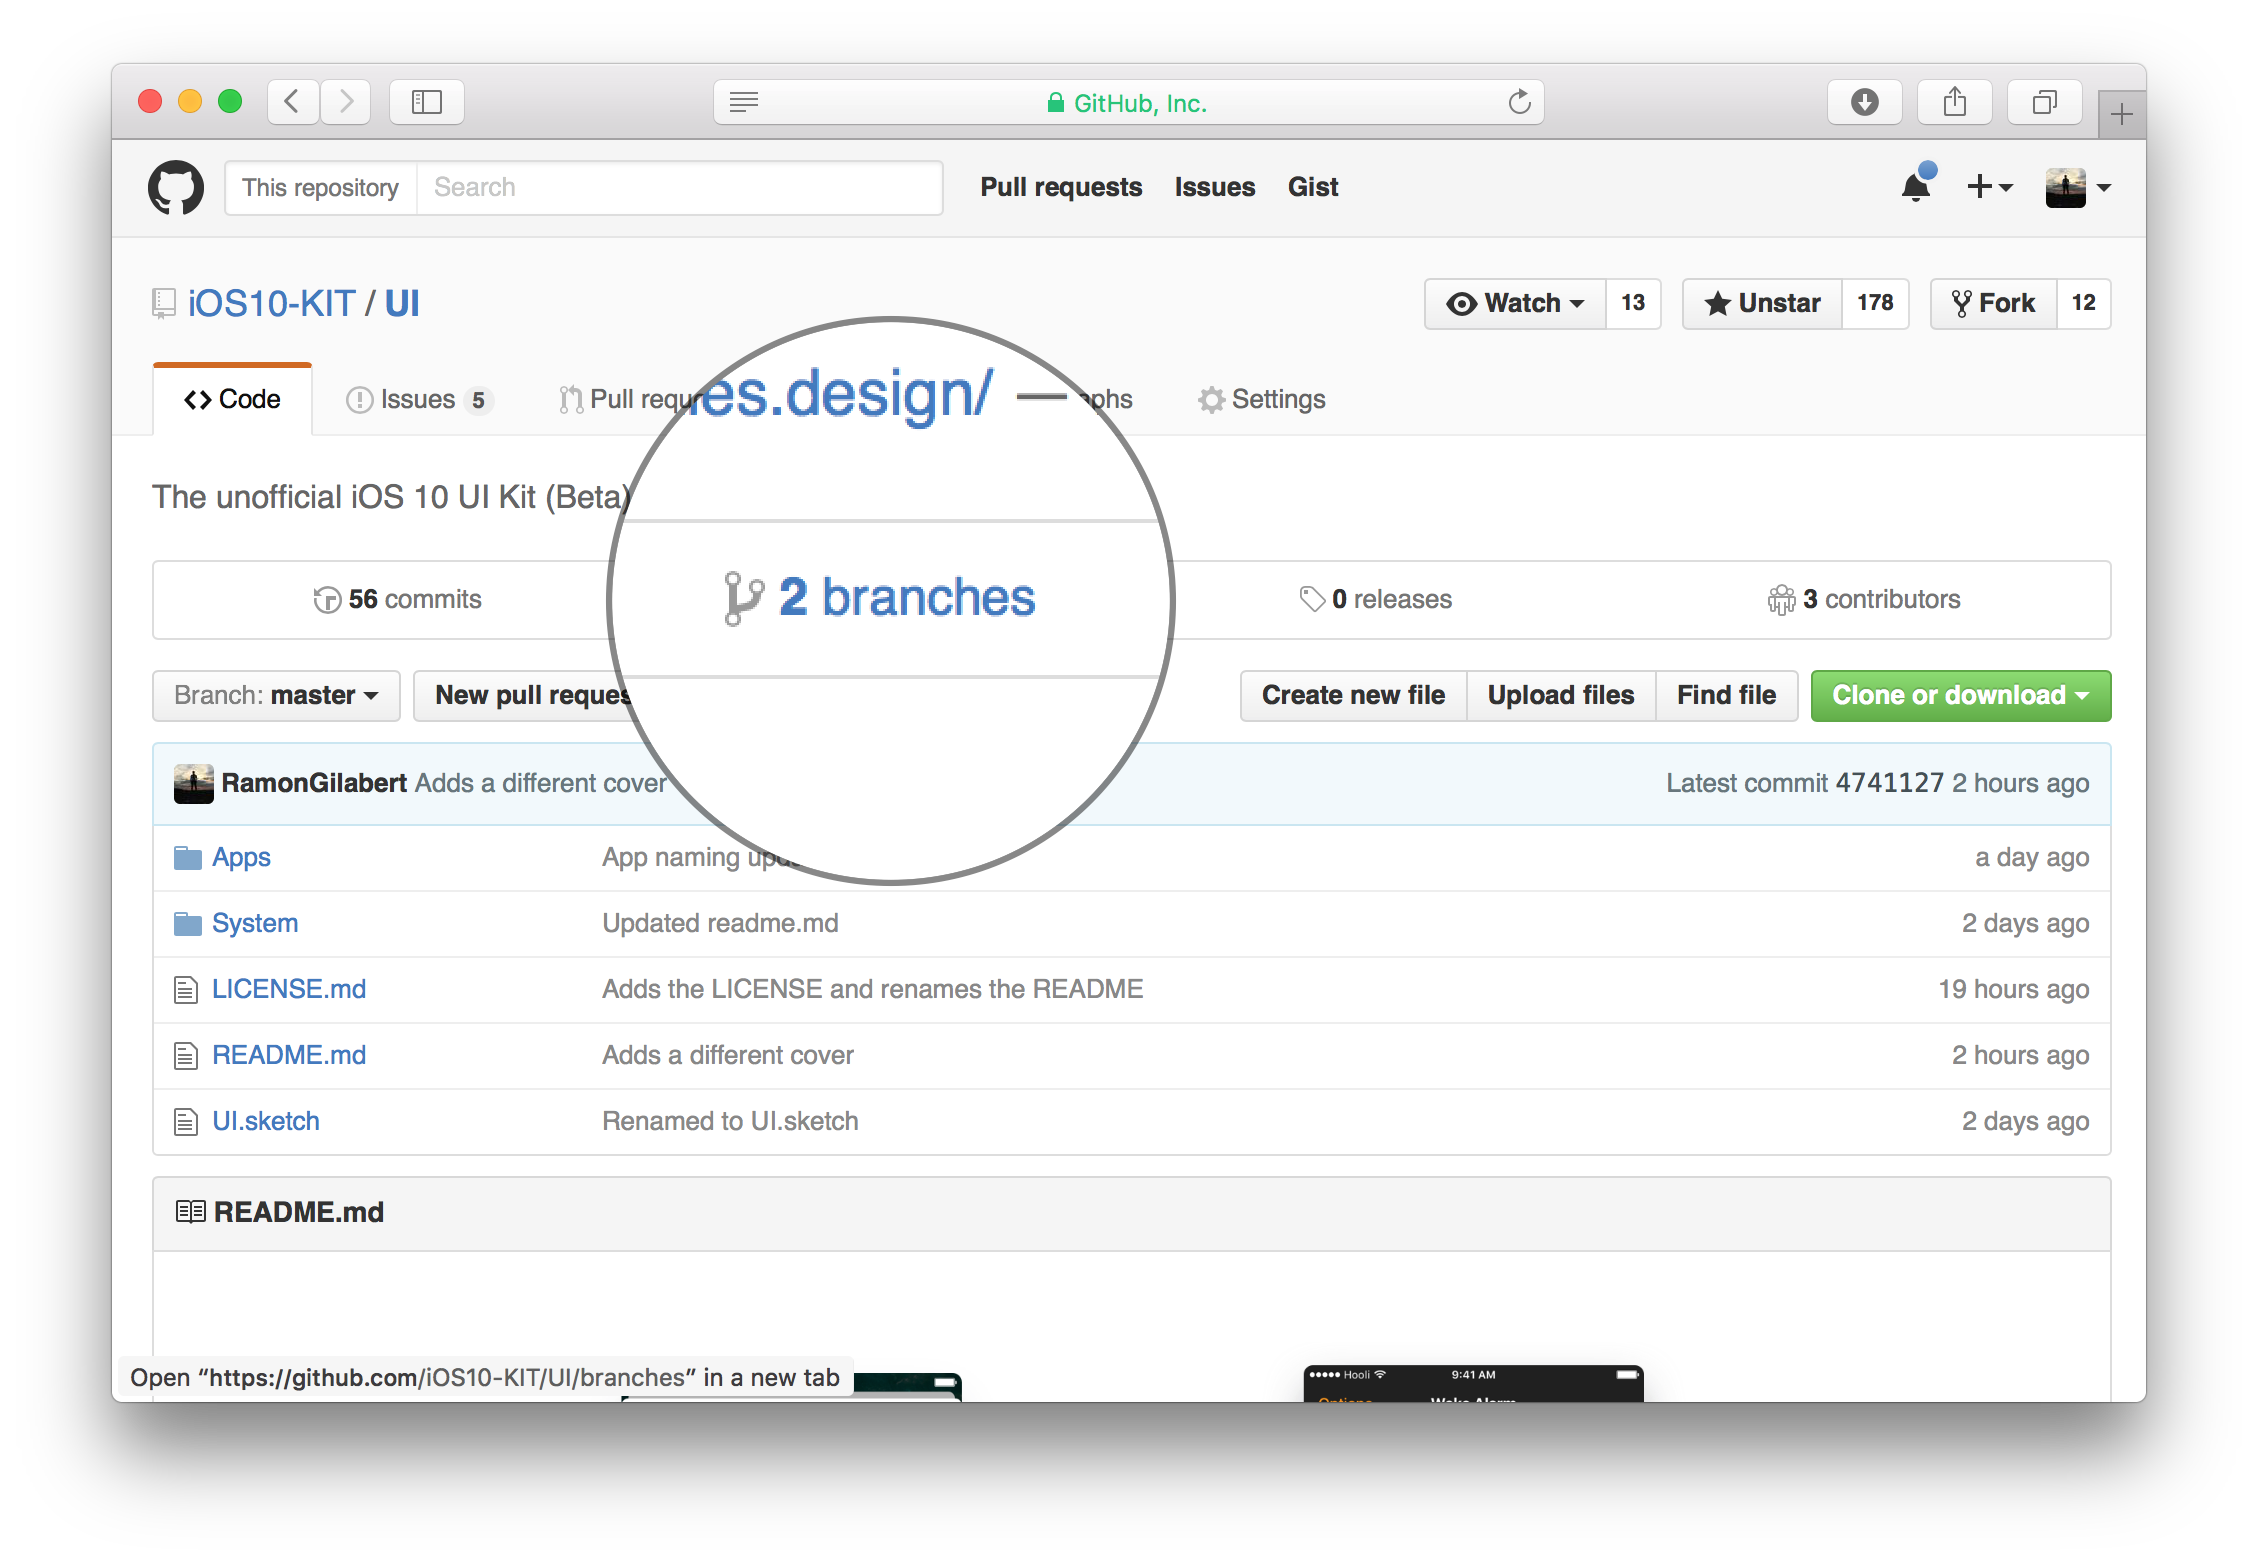The height and width of the screenshot is (1562, 2258).
Task: Open the Reader view icon
Action: (x=744, y=102)
